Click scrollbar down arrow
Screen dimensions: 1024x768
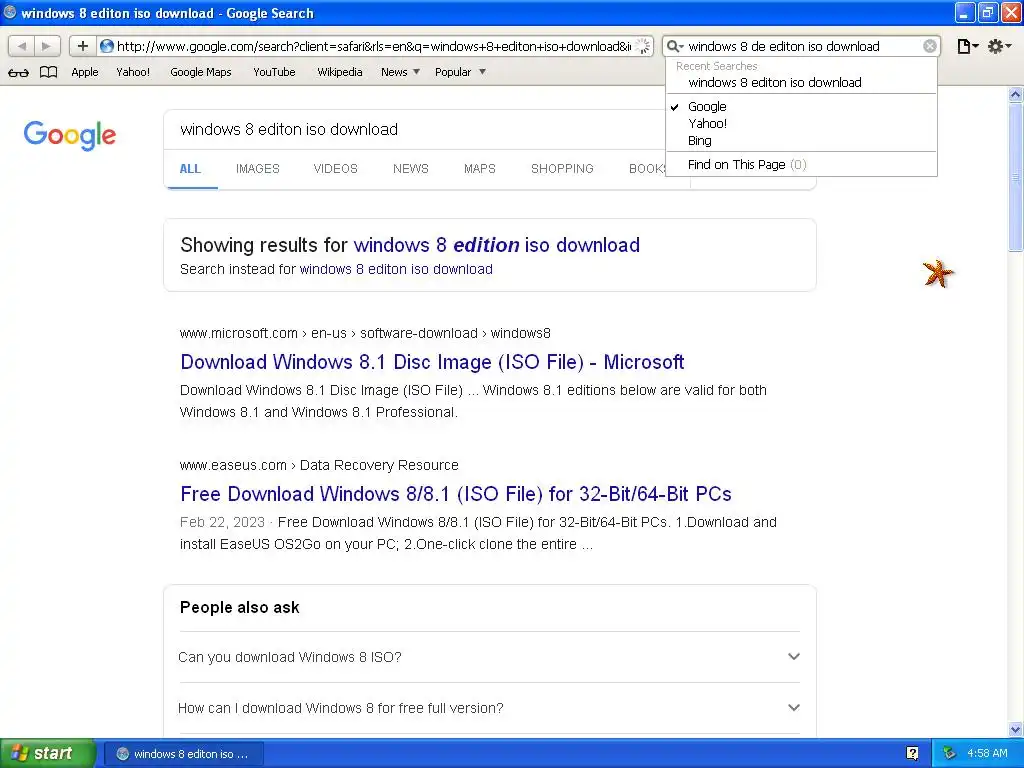[1016, 729]
